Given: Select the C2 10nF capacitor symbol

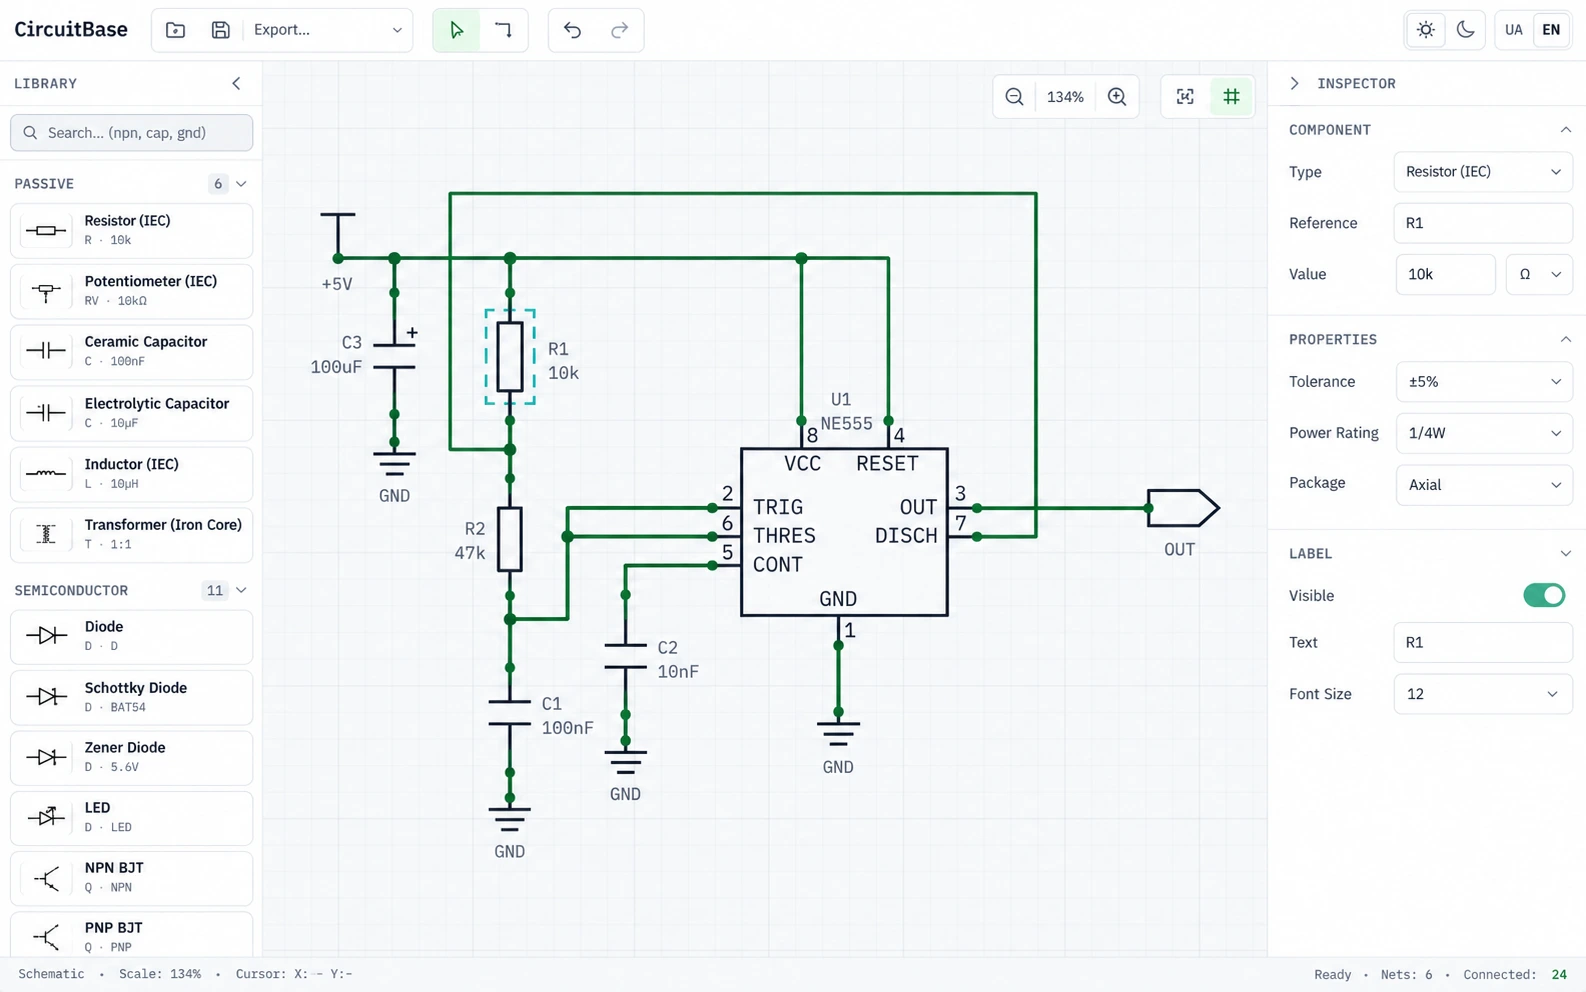Looking at the screenshot, I should tap(625, 656).
